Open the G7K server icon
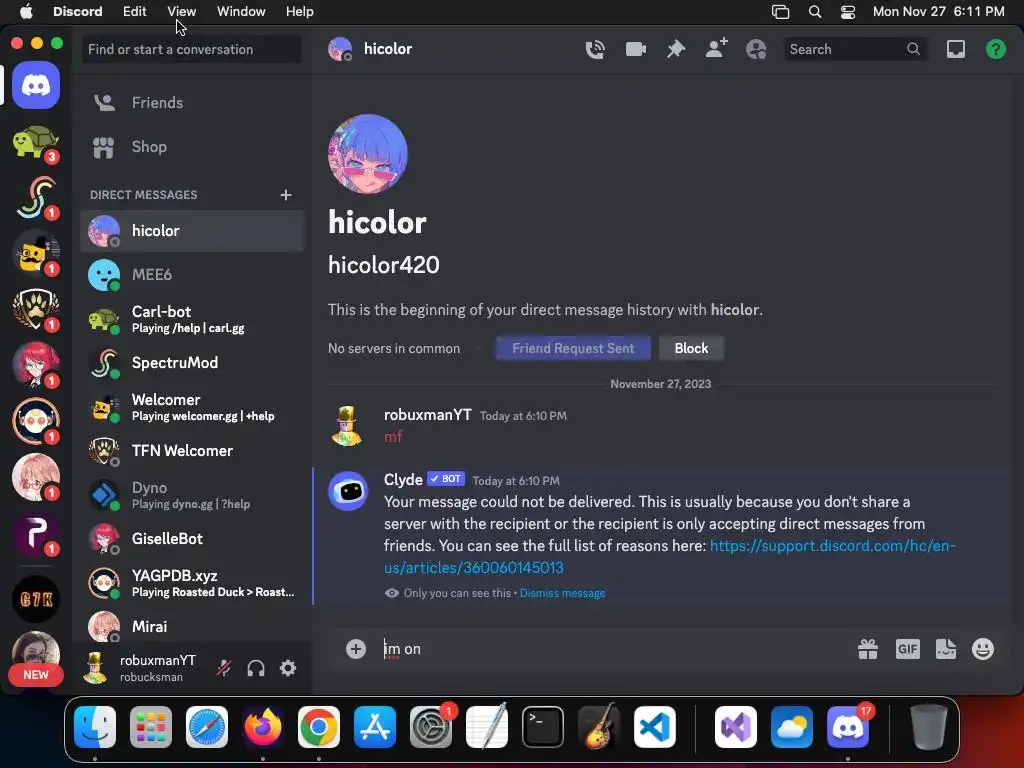The image size is (1024, 768). point(36,598)
